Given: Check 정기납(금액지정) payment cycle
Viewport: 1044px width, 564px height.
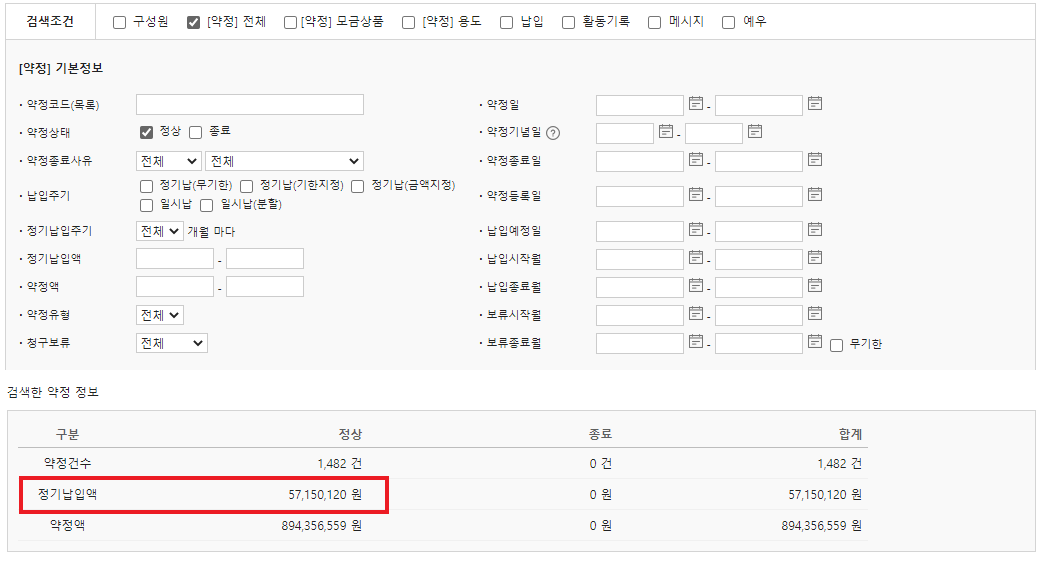Looking at the screenshot, I should (x=358, y=186).
